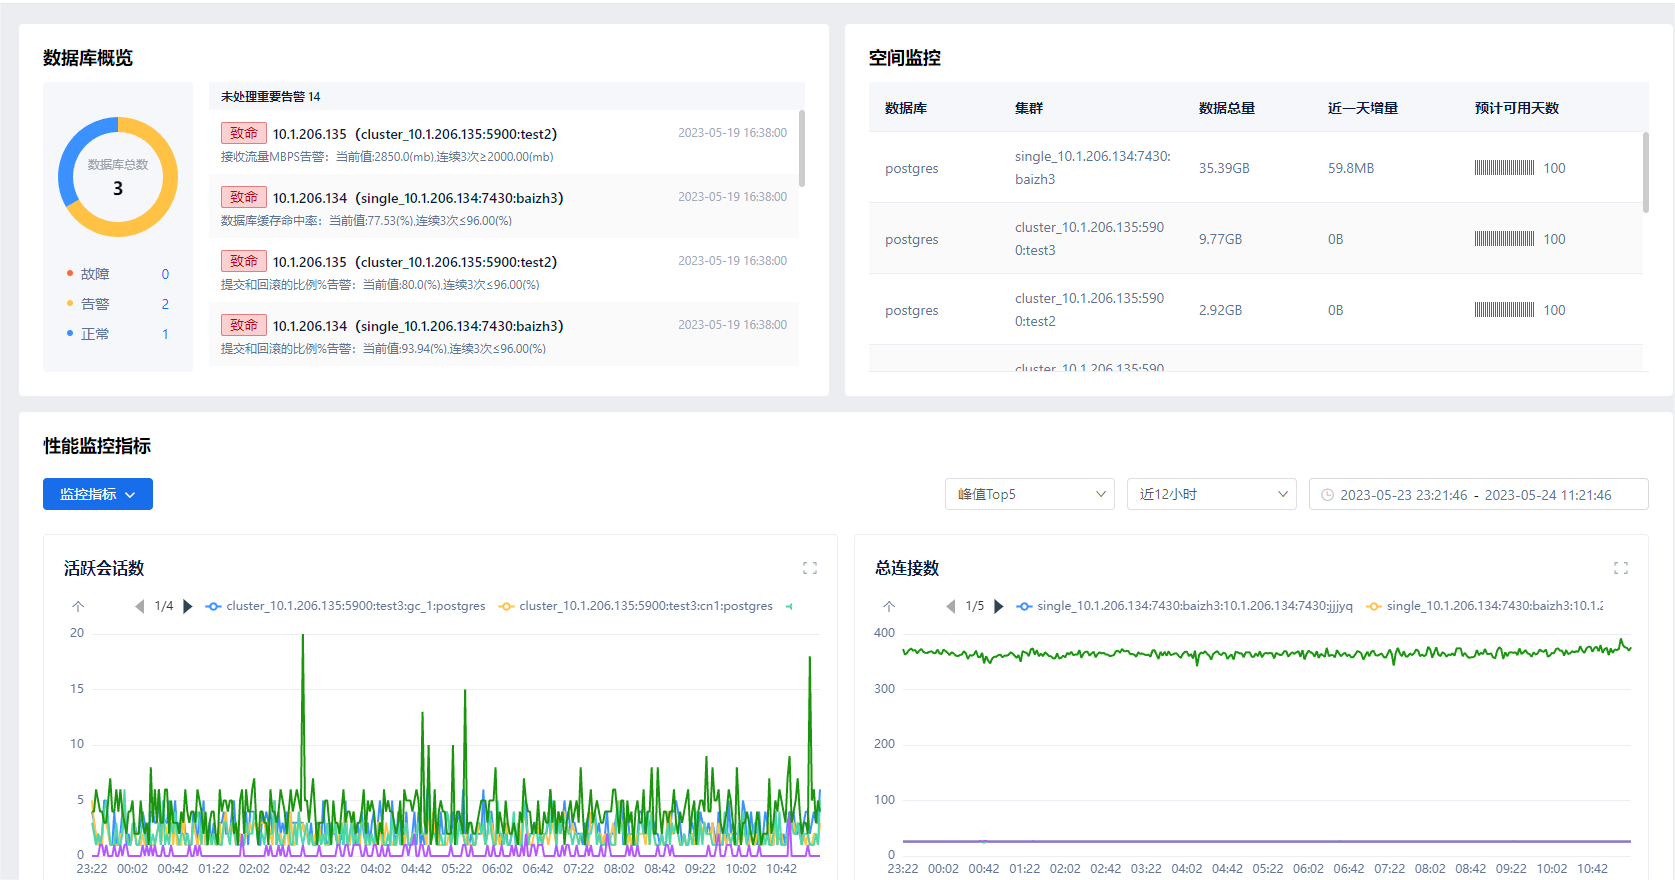This screenshot has width=1675, height=880.
Task: Go to previous legend page in 总连接数 chart
Action: 950,606
